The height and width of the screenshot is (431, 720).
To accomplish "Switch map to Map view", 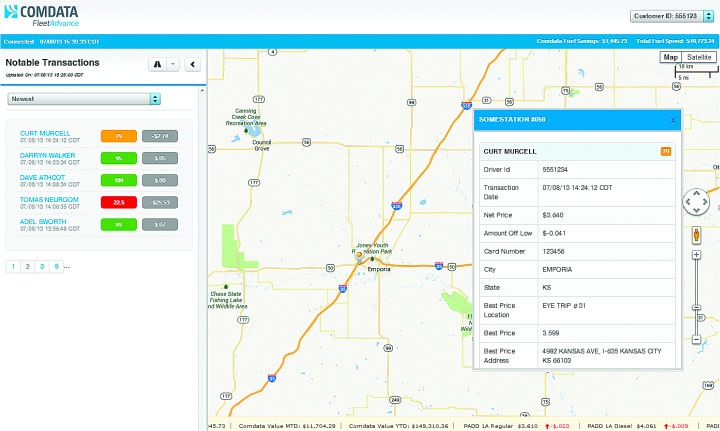I will click(x=670, y=57).
